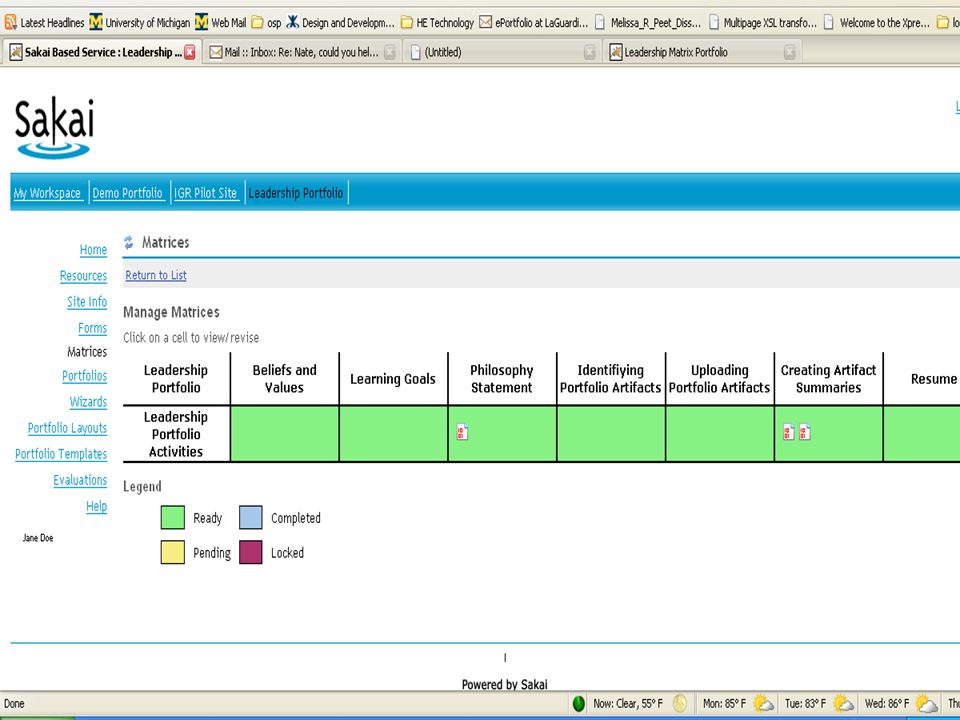Open the Multipage XSL transfo... bookmark
The image size is (960, 720).
click(x=763, y=23)
